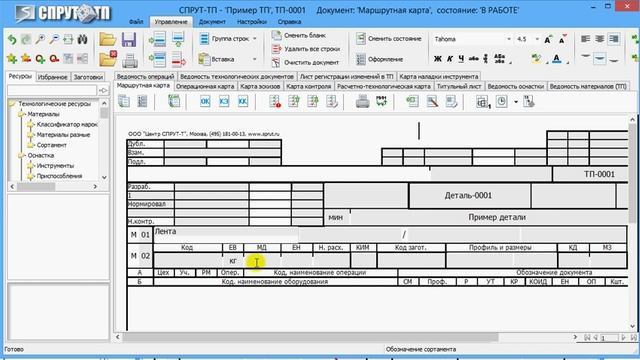Open the Справка menu
Viewport: 640px width, 360px height.
[x=289, y=22]
